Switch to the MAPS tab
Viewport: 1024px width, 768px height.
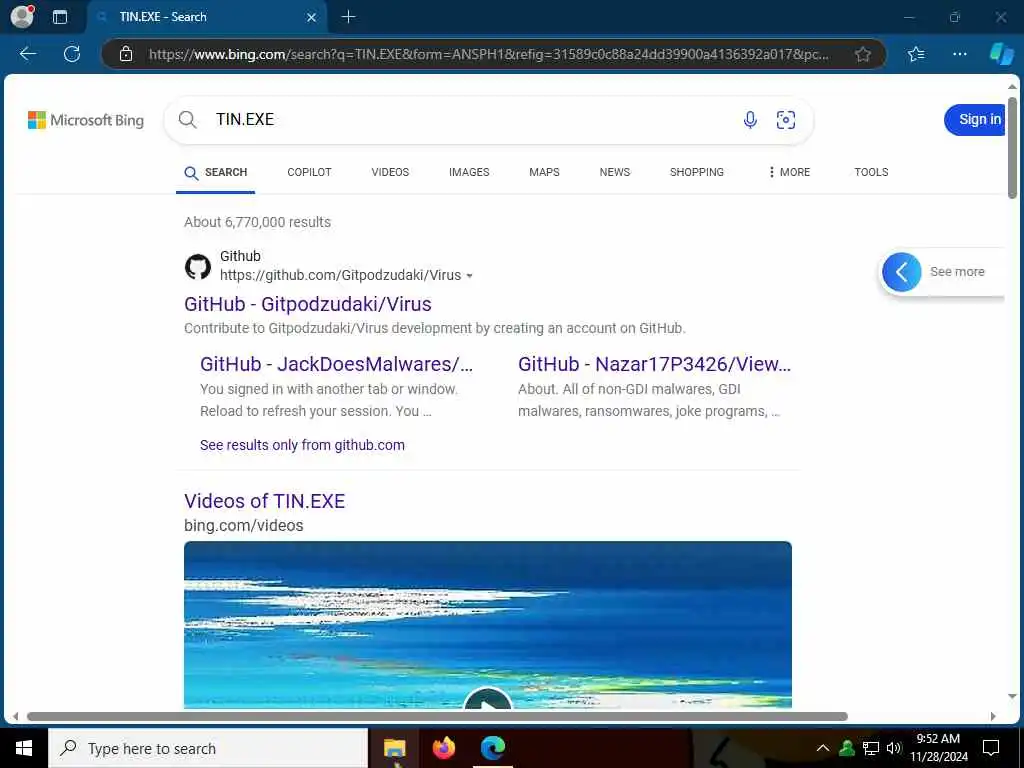click(544, 172)
